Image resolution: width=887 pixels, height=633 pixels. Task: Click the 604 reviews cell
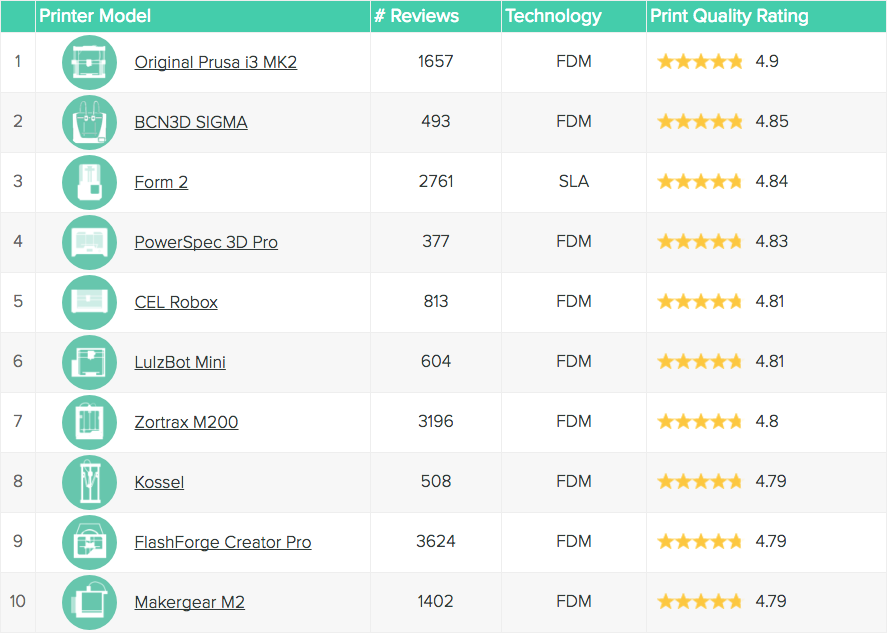436,361
